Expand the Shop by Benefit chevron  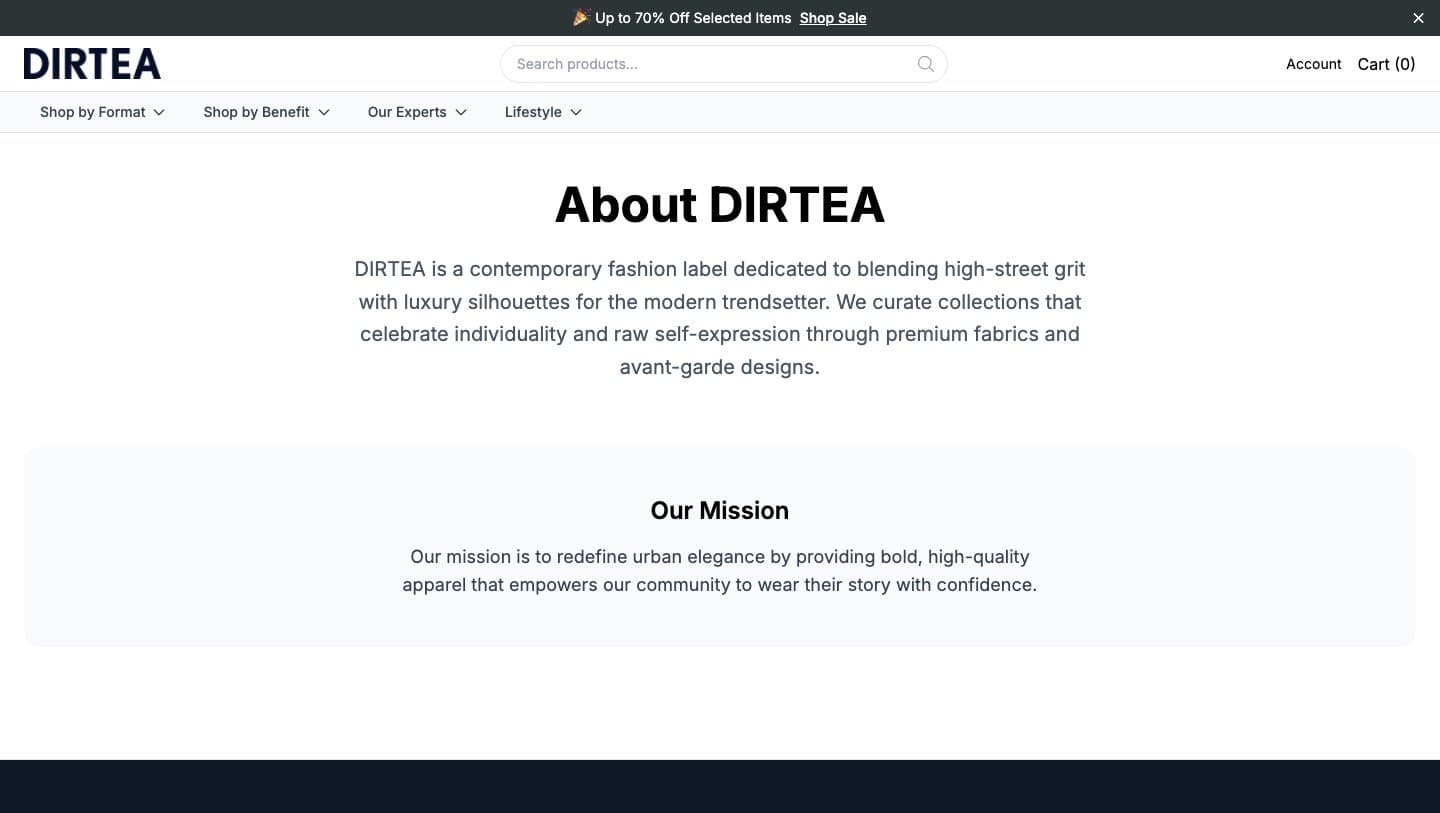tap(324, 112)
